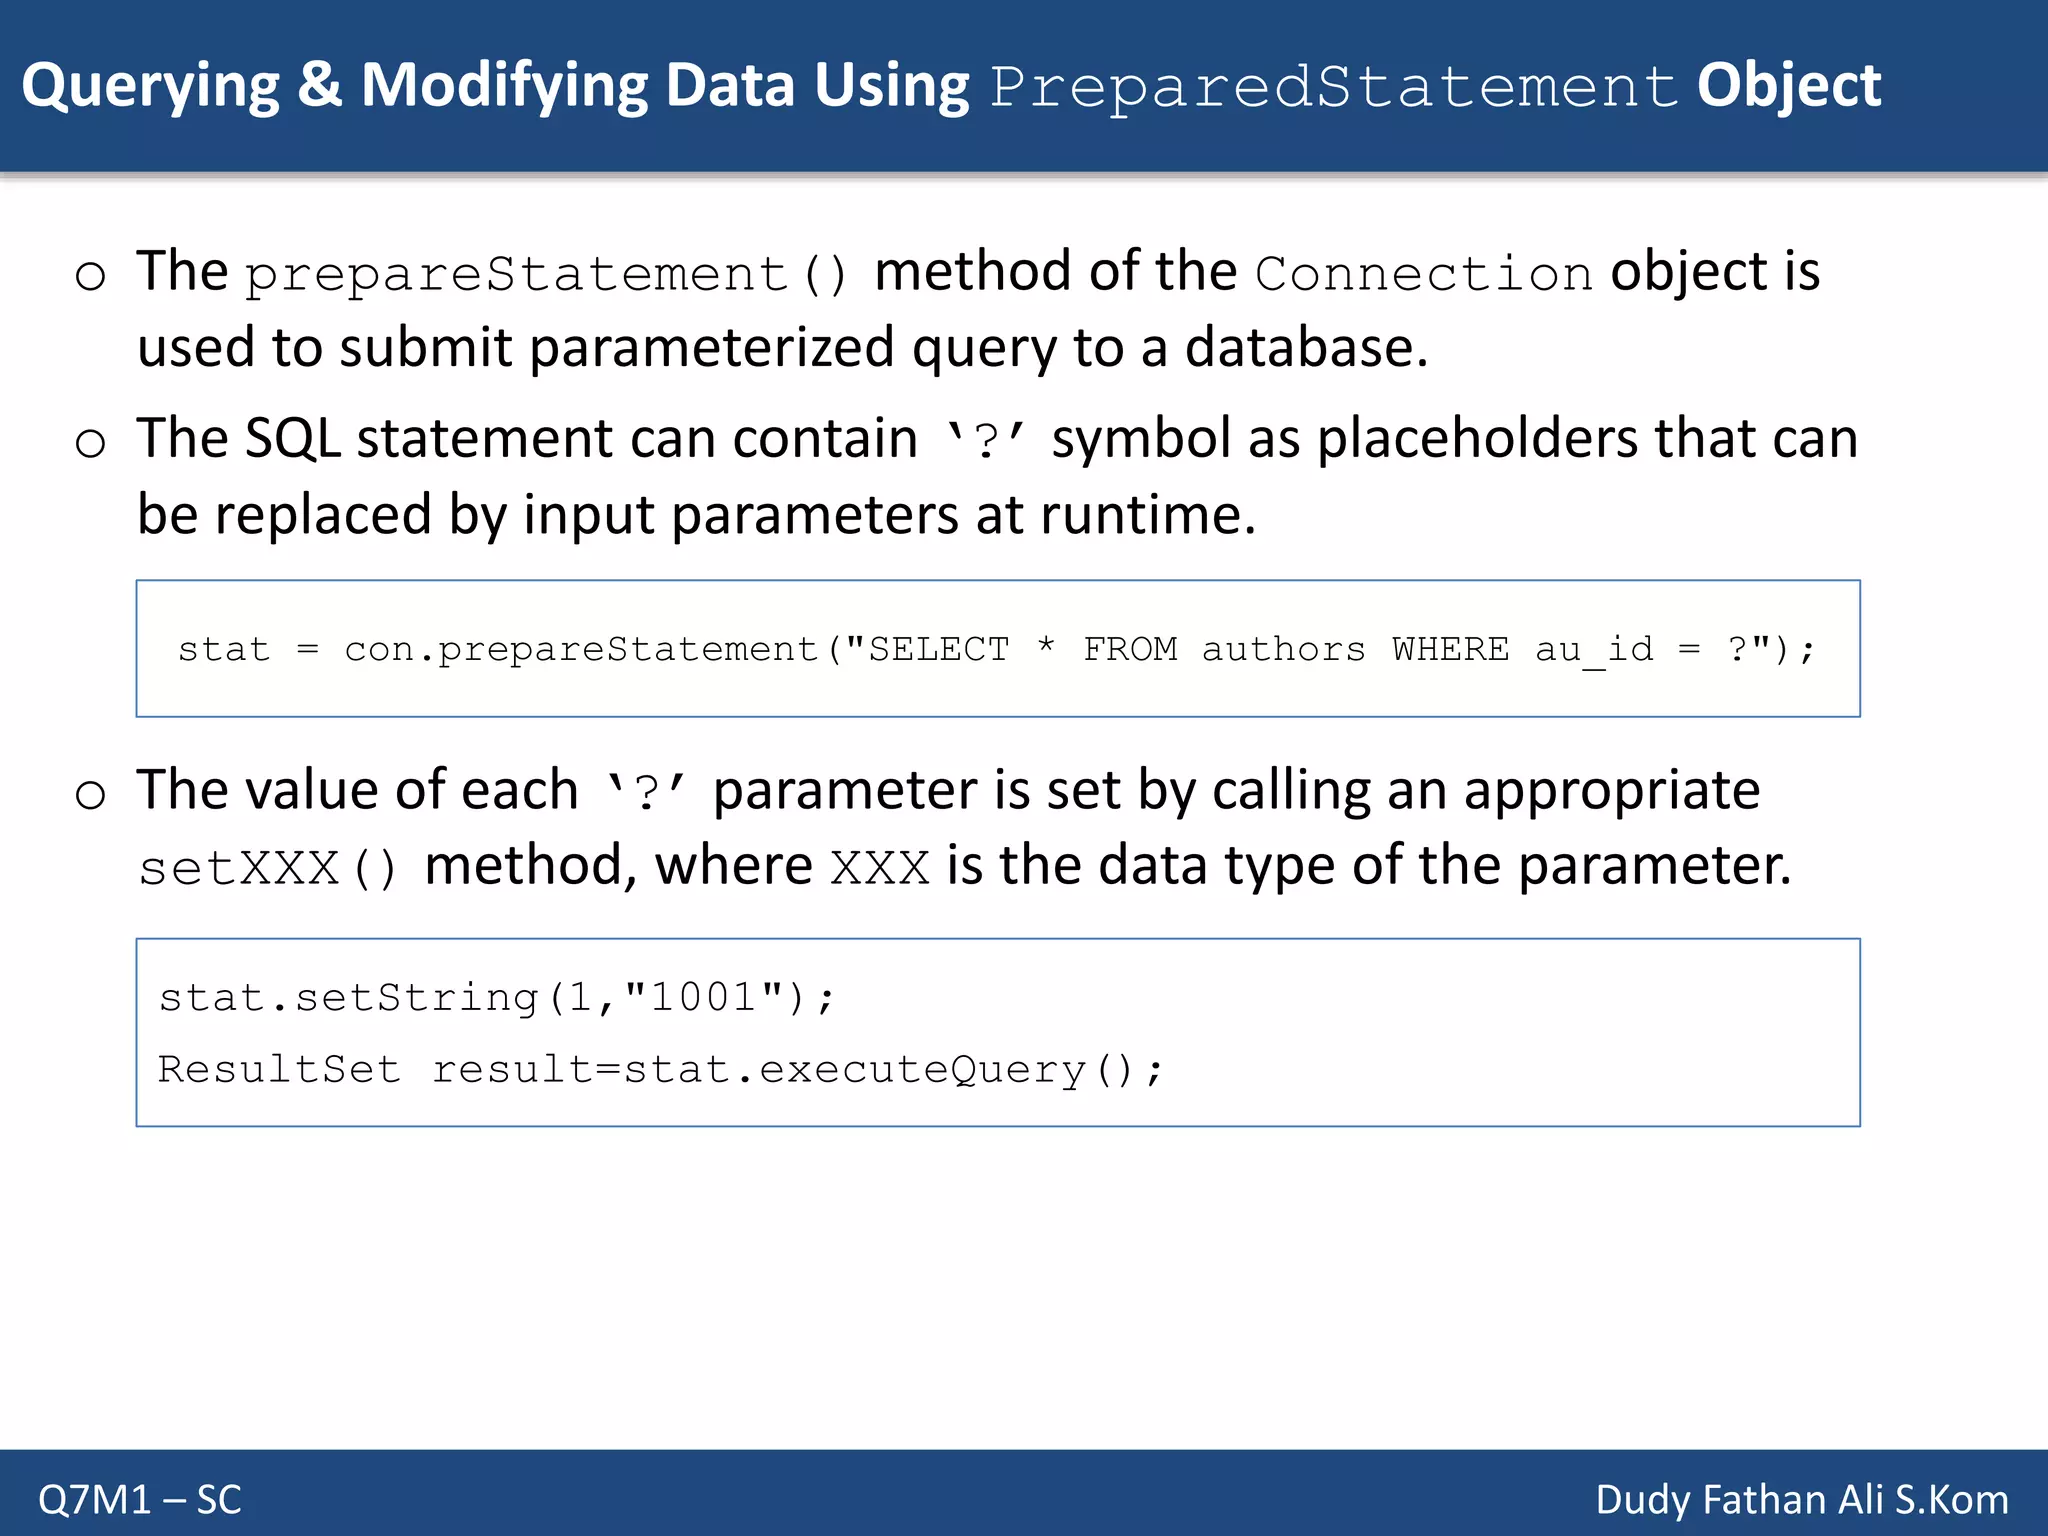The height and width of the screenshot is (1536, 2048).
Task: Click the prepareStatement() code text in first bullet
Action: 548,275
